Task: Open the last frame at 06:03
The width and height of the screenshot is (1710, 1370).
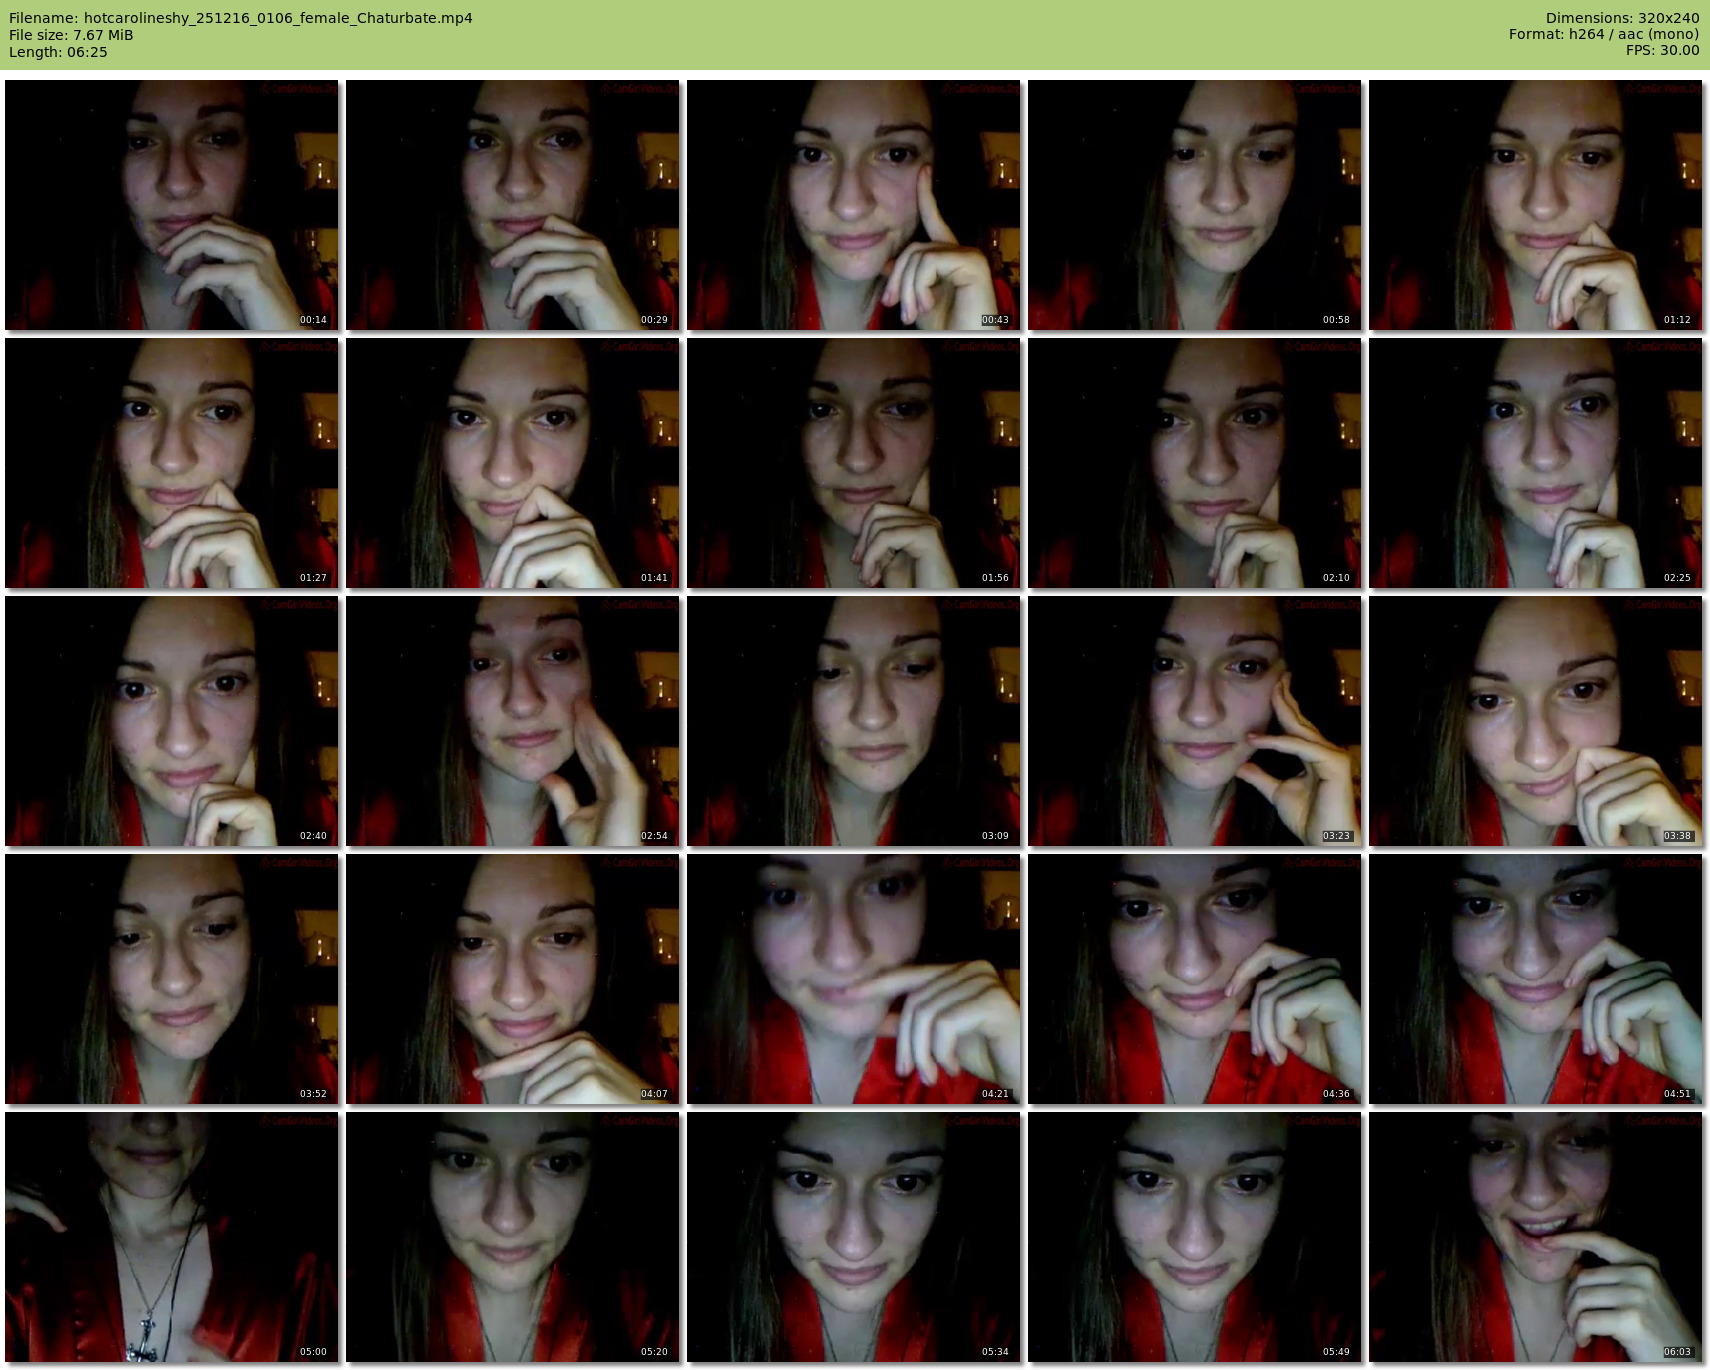Action: tap(1536, 1237)
